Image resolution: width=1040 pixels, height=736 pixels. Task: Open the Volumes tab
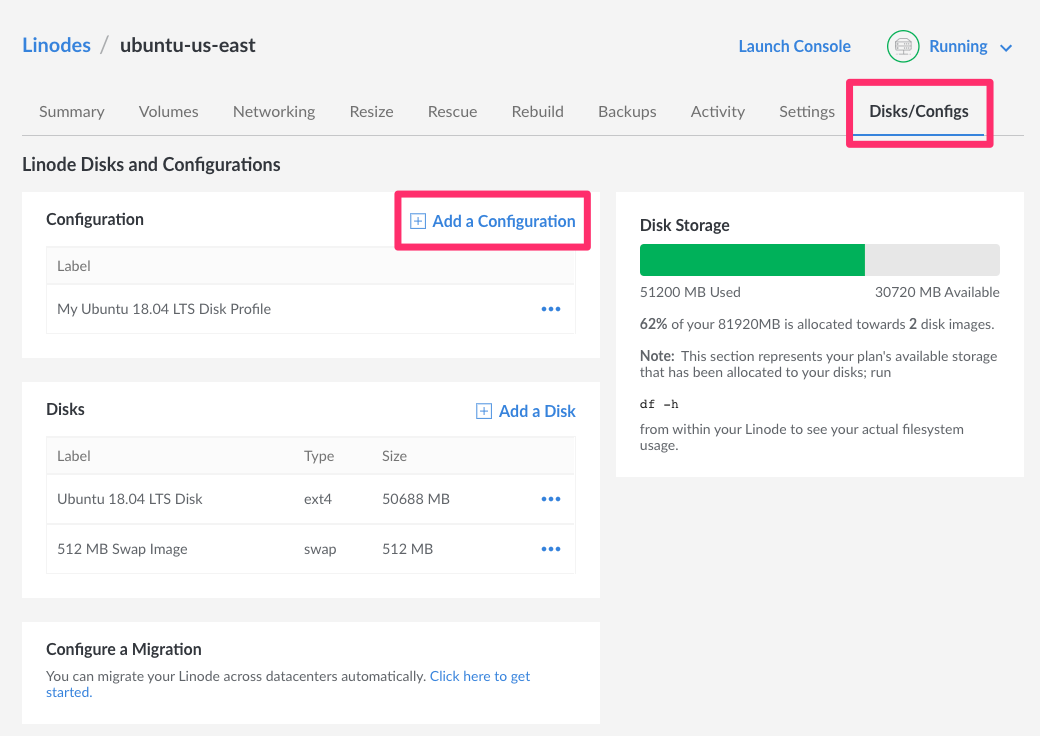click(168, 111)
